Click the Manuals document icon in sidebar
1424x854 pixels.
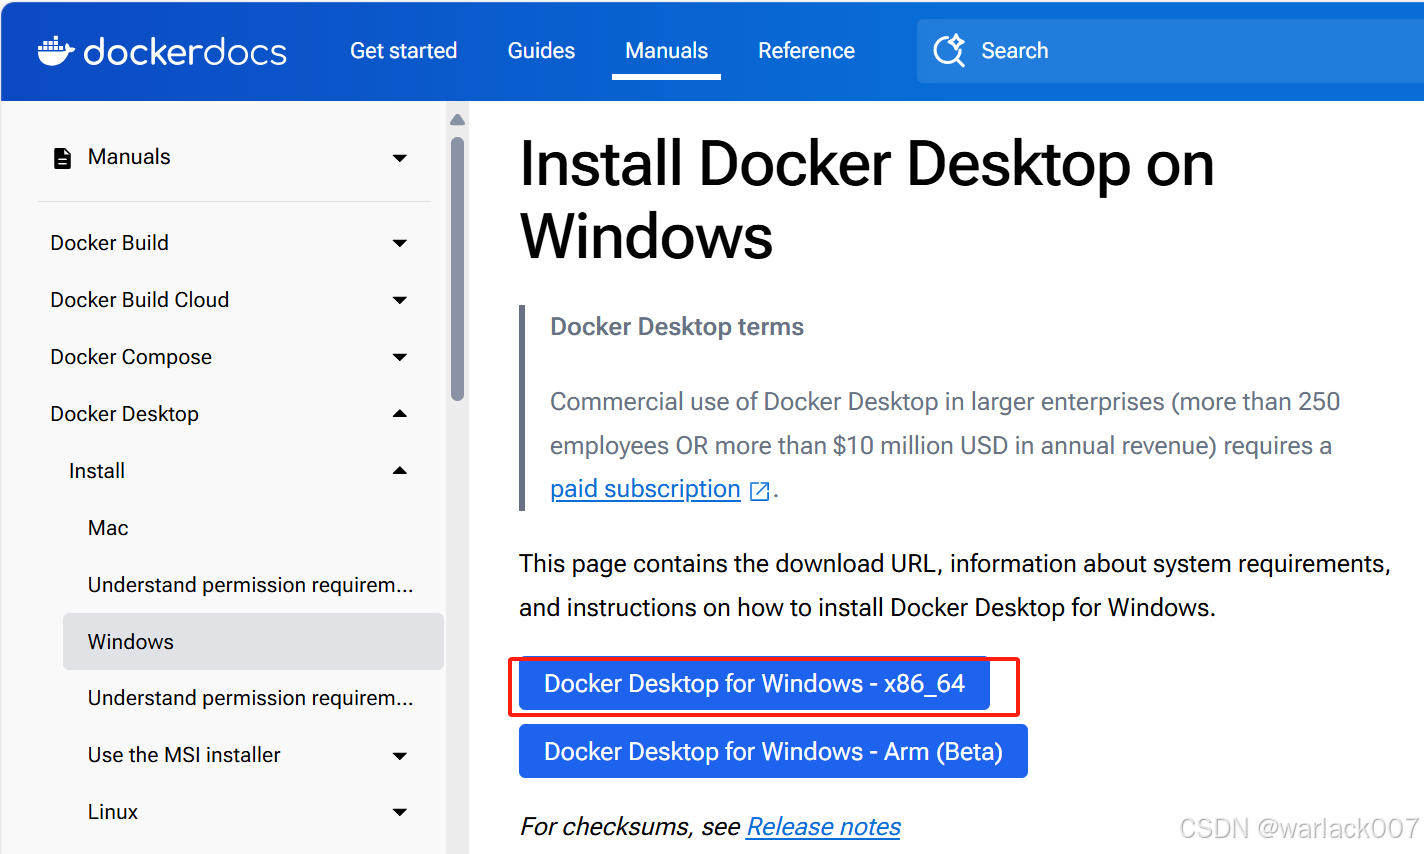(x=62, y=158)
